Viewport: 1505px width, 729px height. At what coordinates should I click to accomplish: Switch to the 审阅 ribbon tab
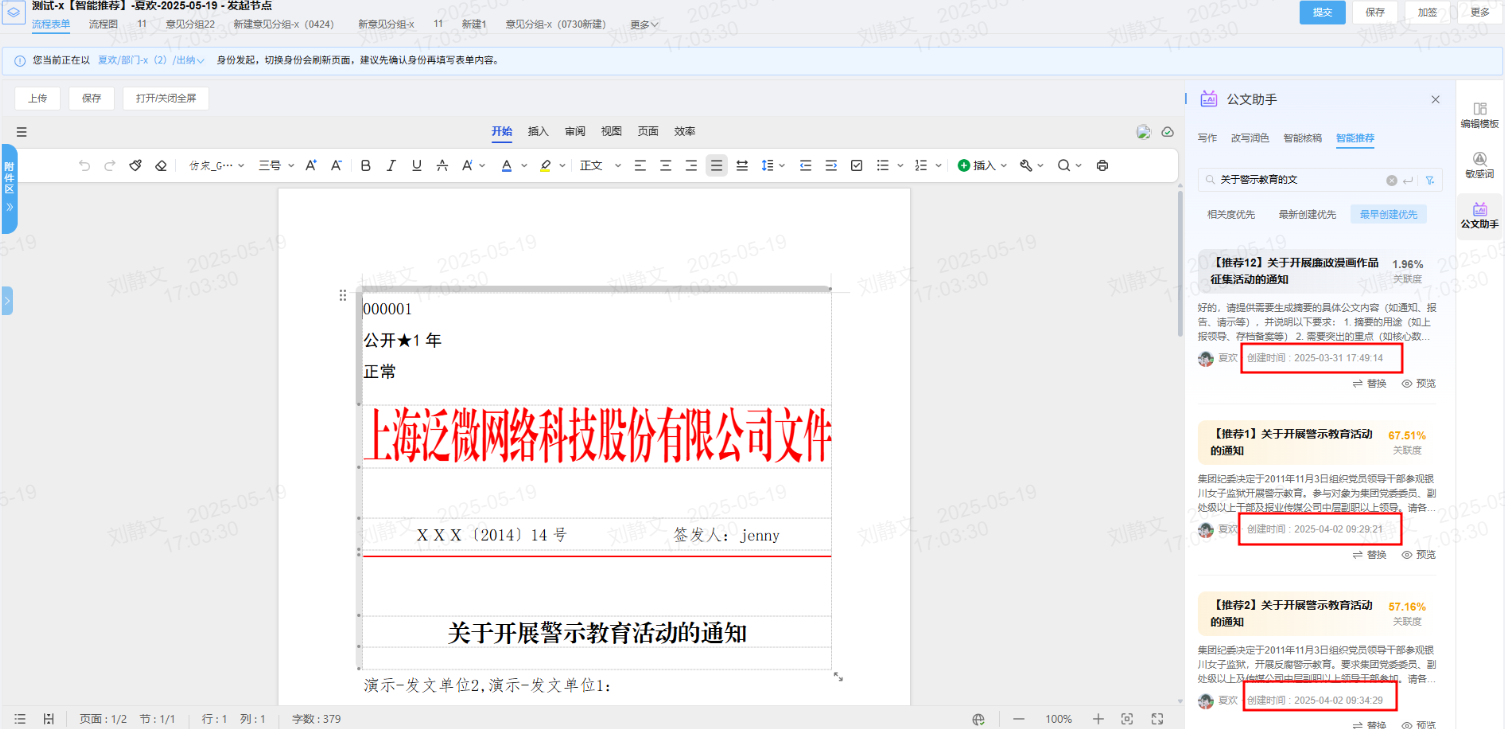pos(575,131)
